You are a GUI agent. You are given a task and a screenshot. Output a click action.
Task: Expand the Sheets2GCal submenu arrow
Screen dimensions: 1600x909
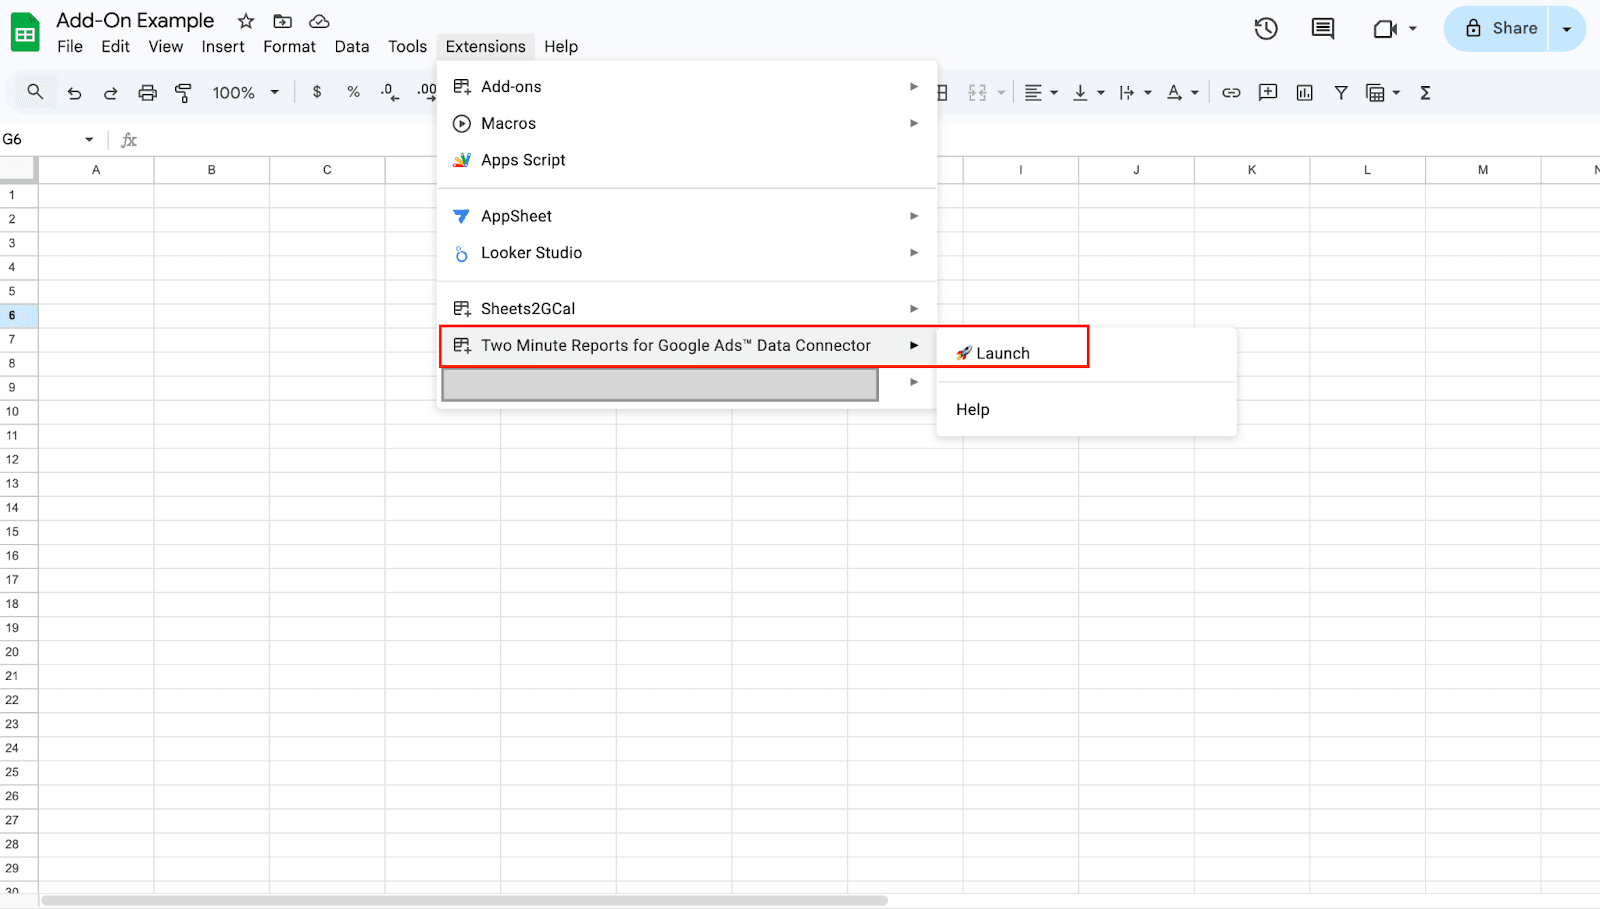coord(913,308)
